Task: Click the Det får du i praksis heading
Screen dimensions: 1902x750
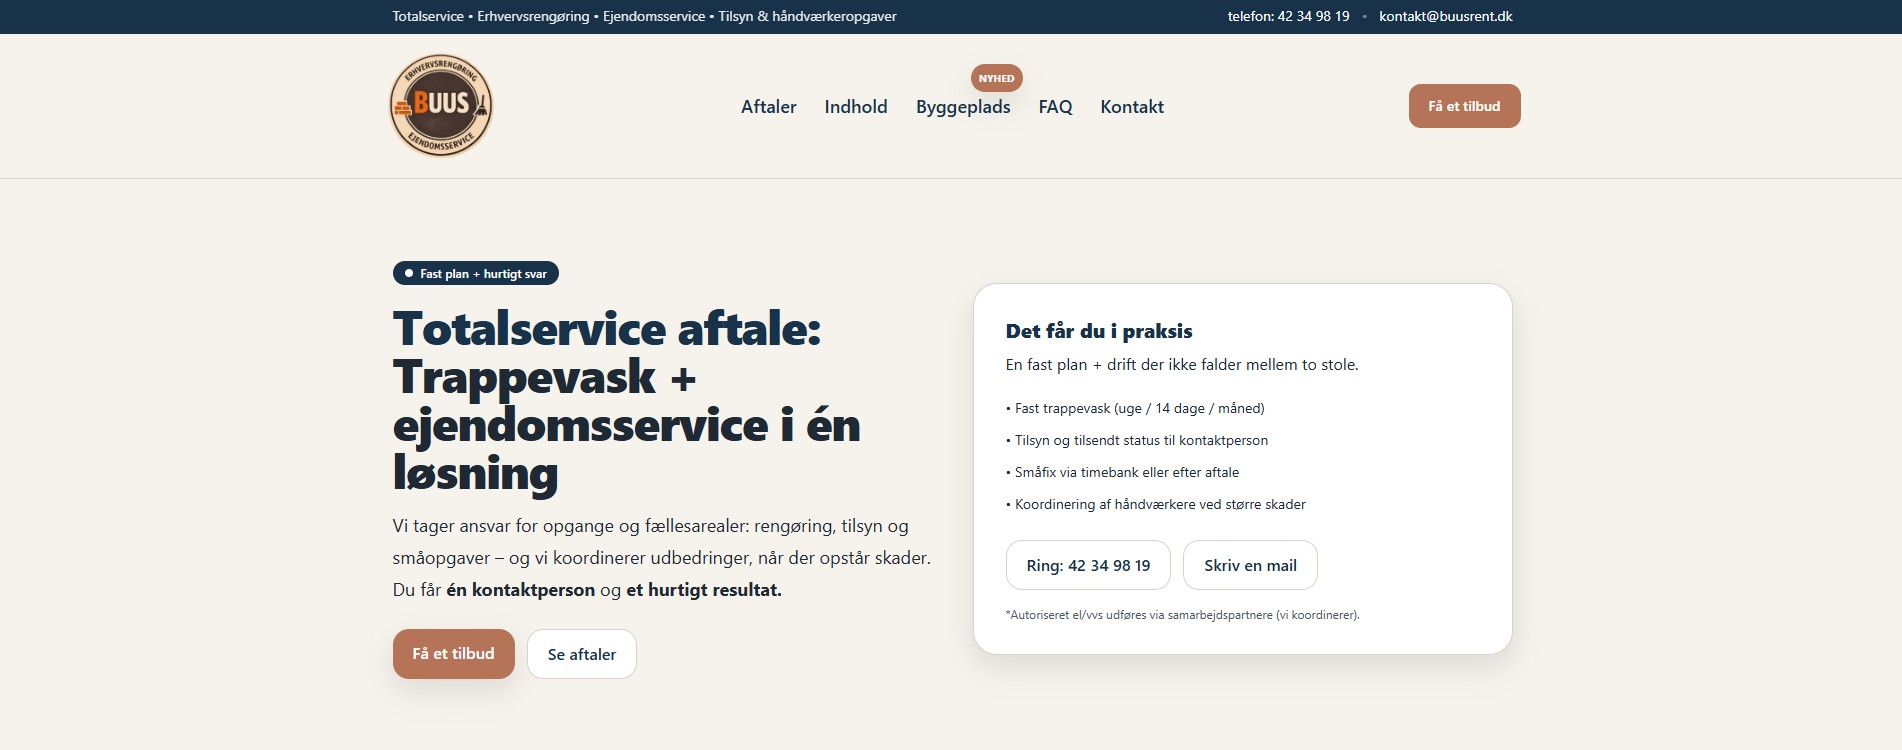Action: point(1098,331)
